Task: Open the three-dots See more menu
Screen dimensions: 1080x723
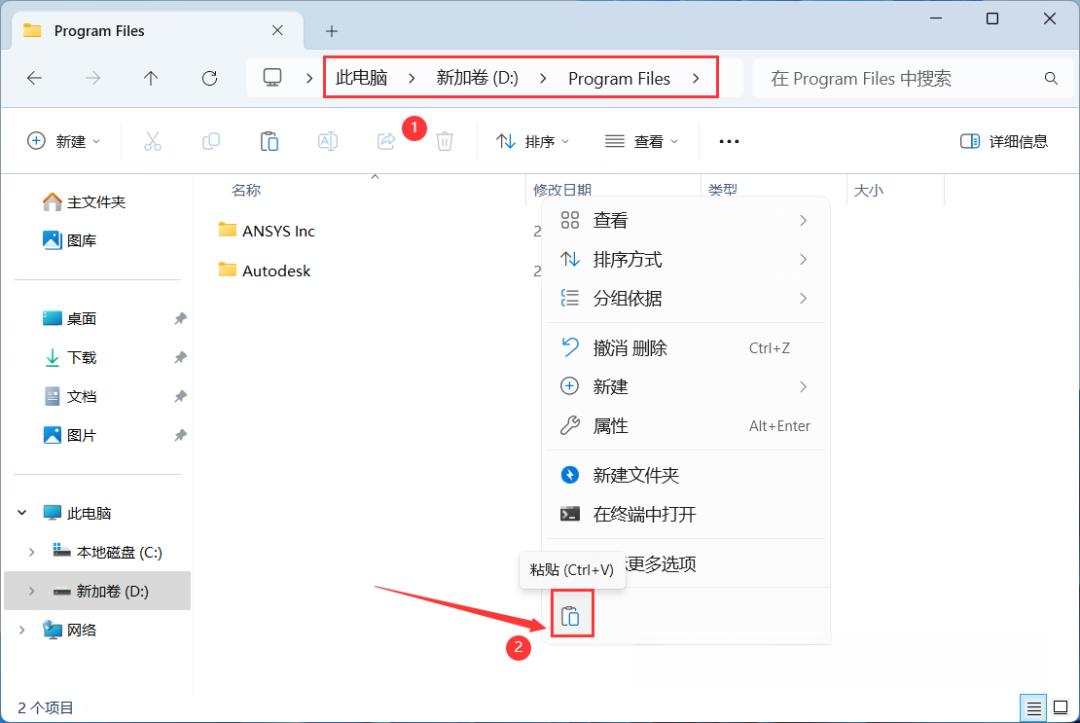Action: click(x=729, y=141)
